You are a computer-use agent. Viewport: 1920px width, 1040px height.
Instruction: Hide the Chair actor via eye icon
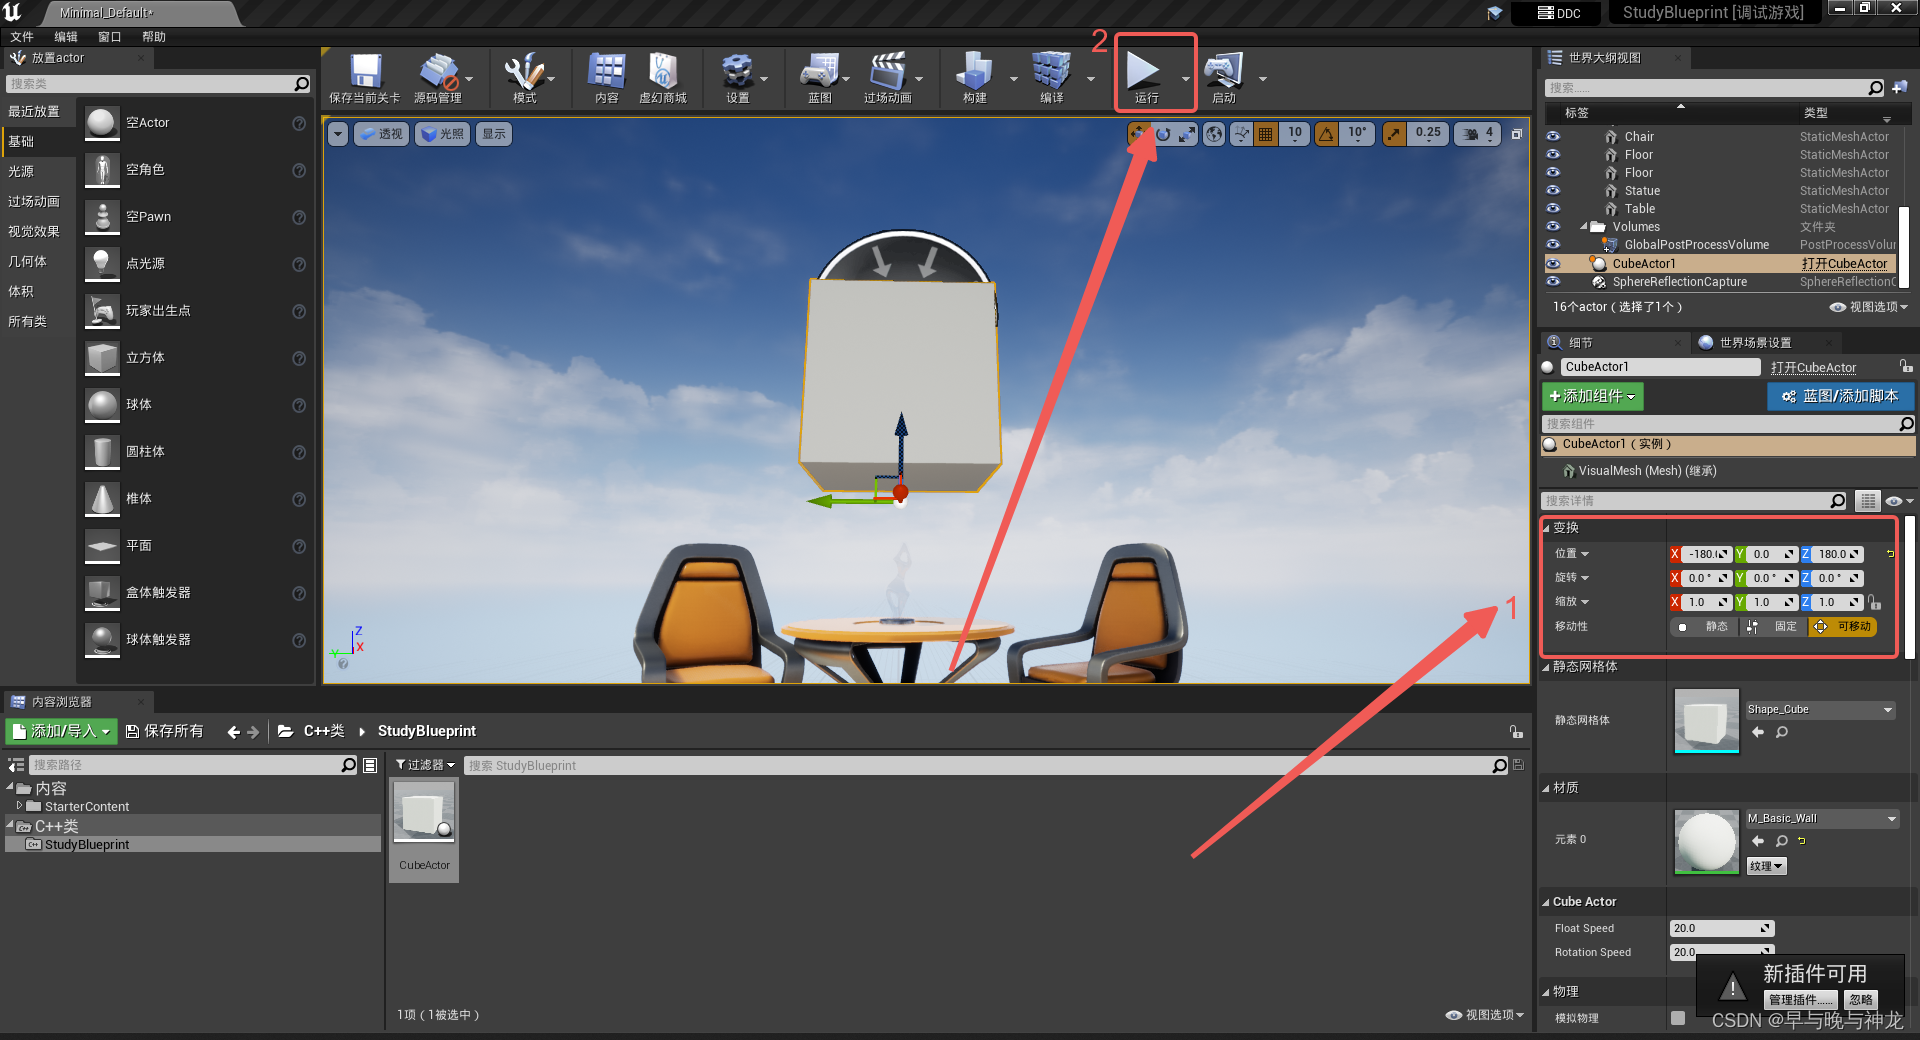[x=1553, y=136]
